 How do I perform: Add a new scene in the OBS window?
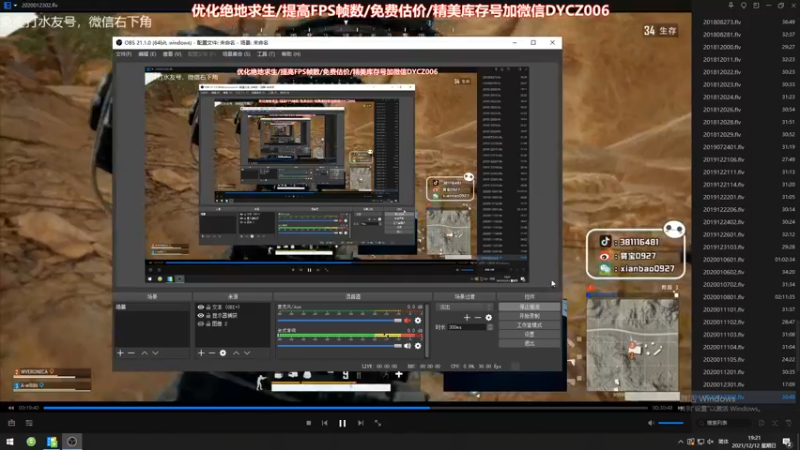click(120, 353)
